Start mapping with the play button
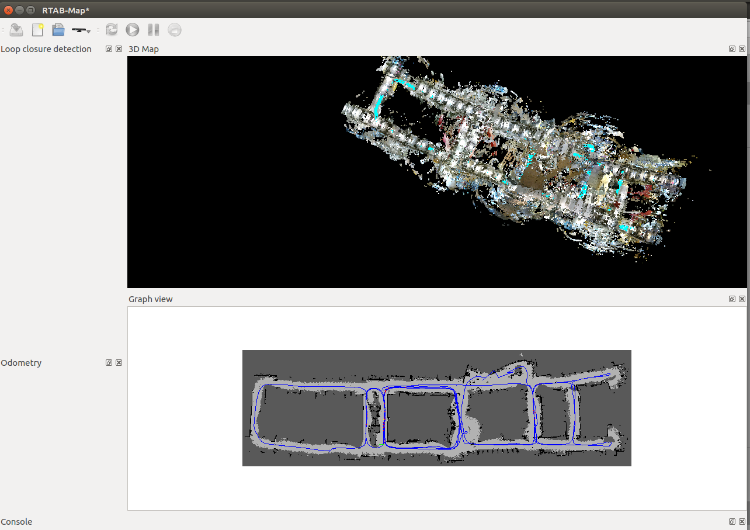The image size is (750, 530). coord(132,30)
